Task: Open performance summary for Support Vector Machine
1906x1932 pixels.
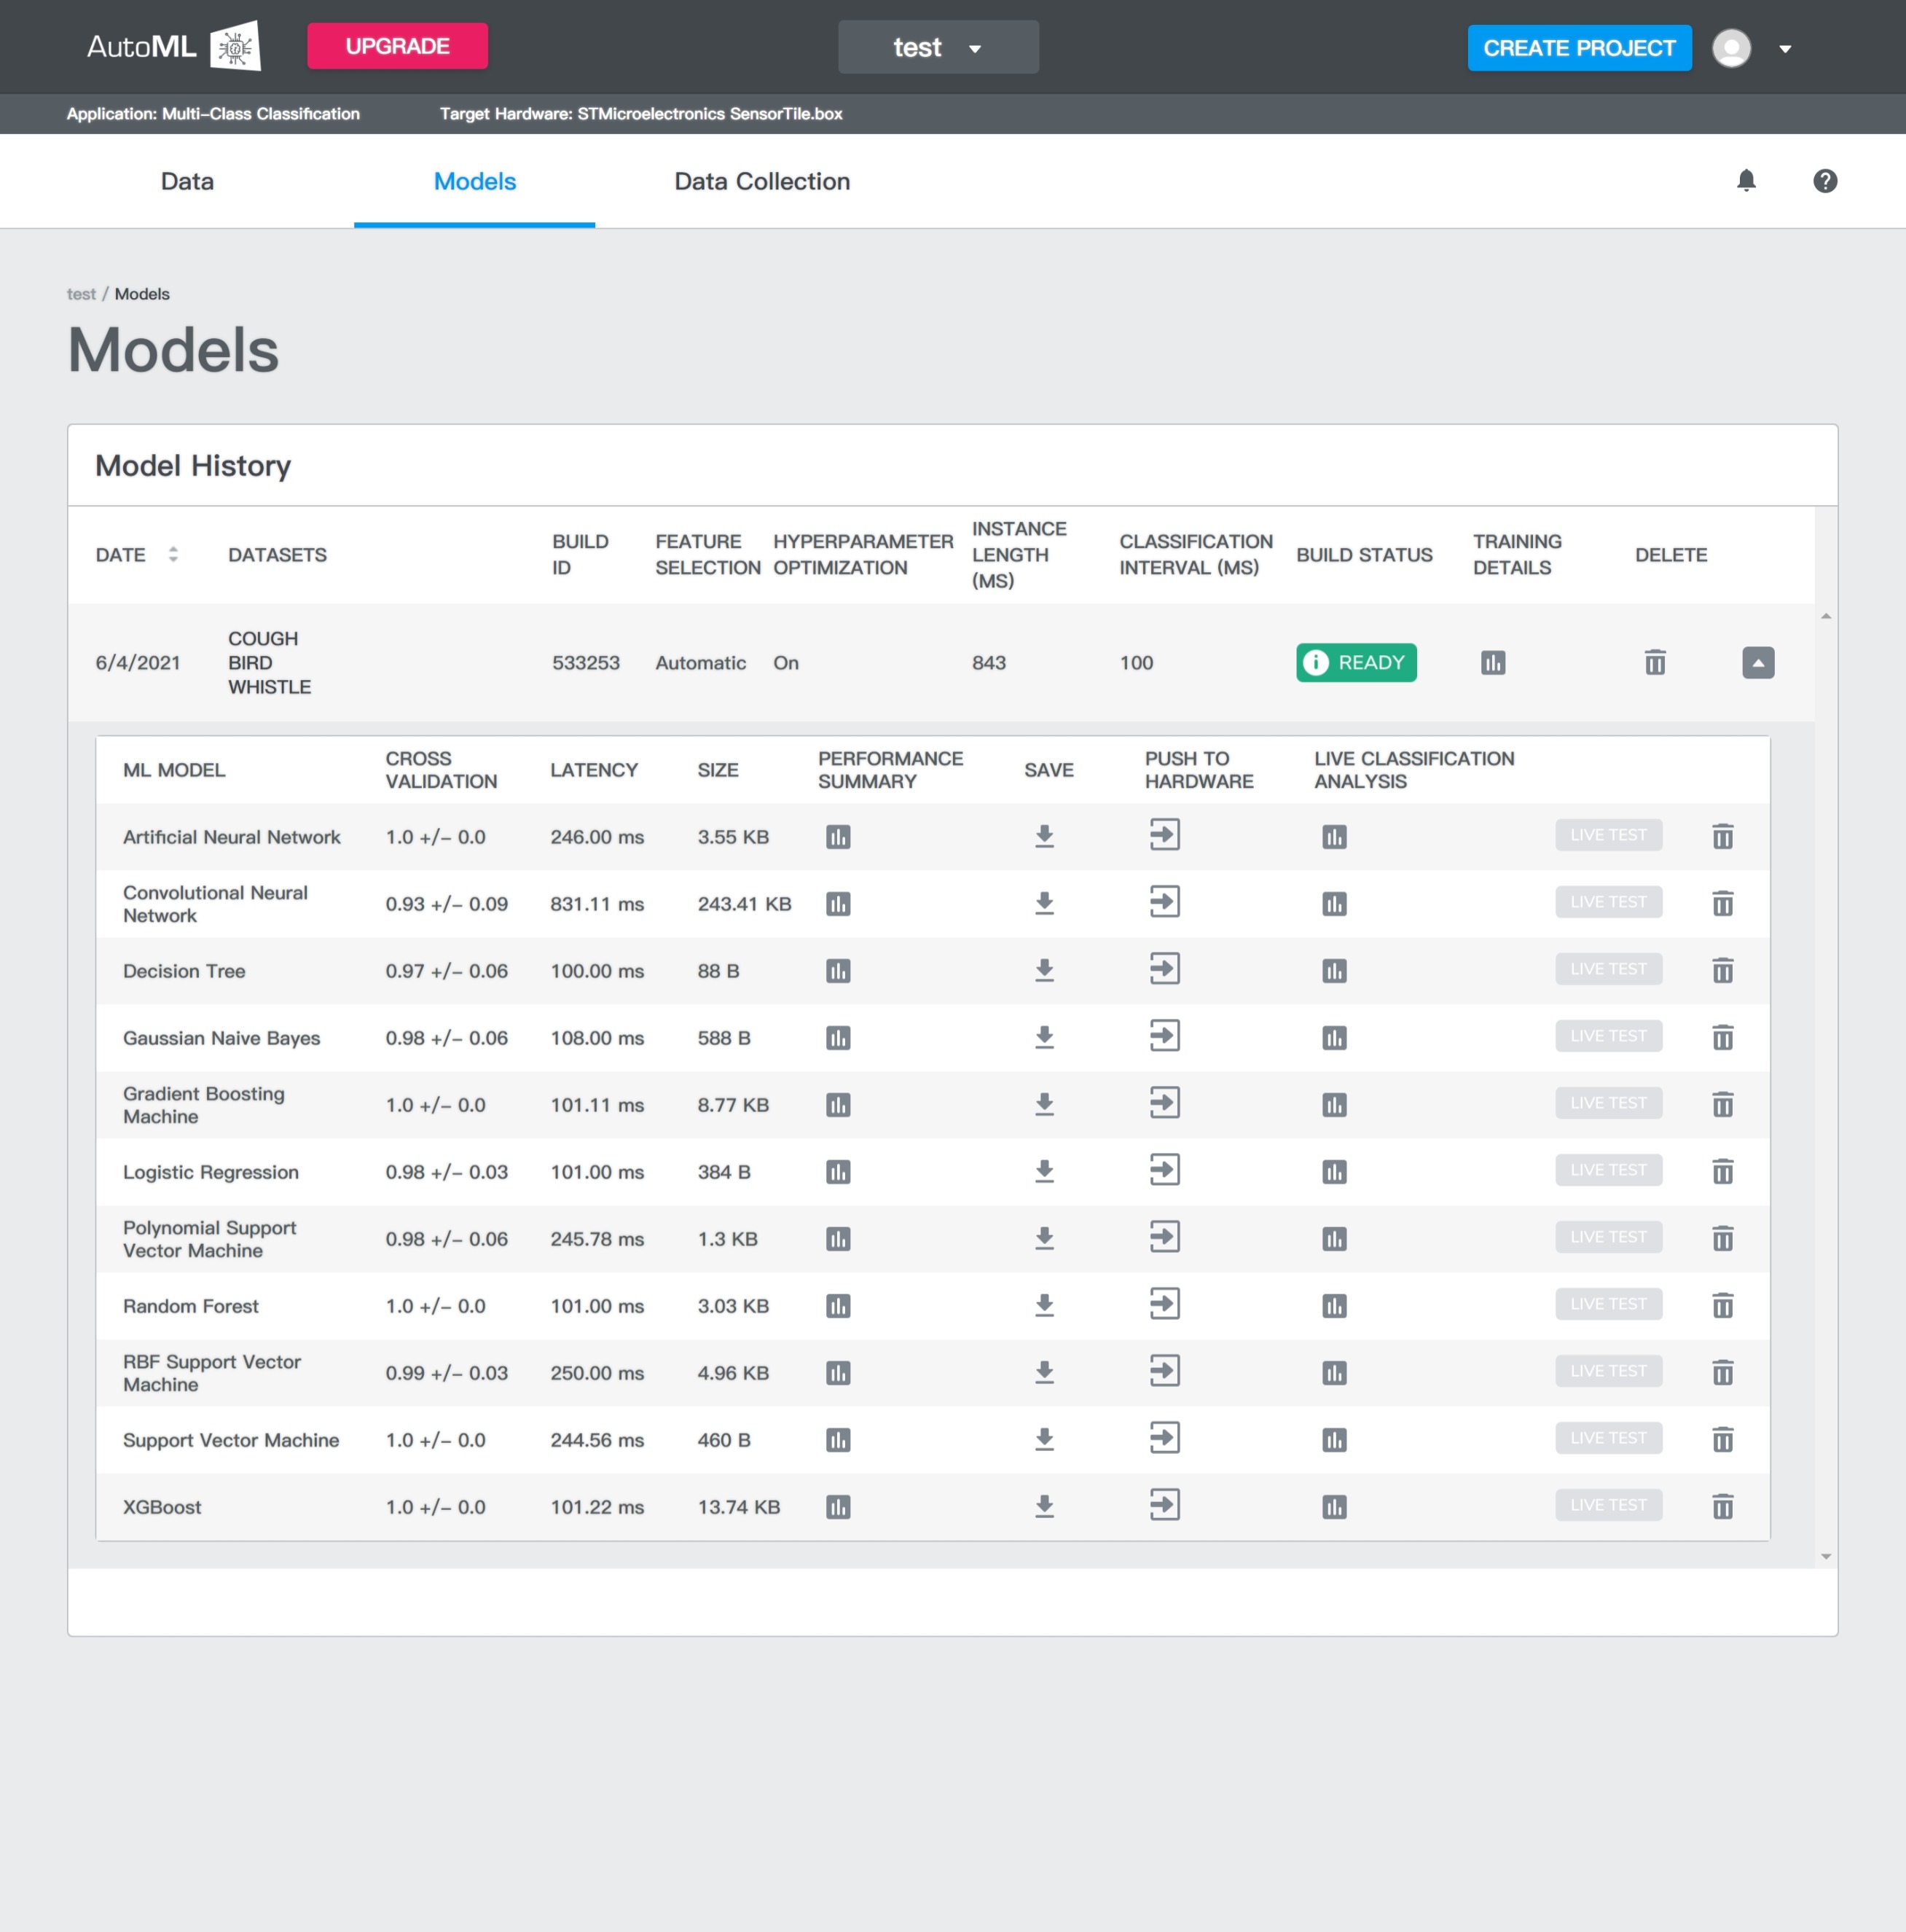Action: [x=838, y=1440]
